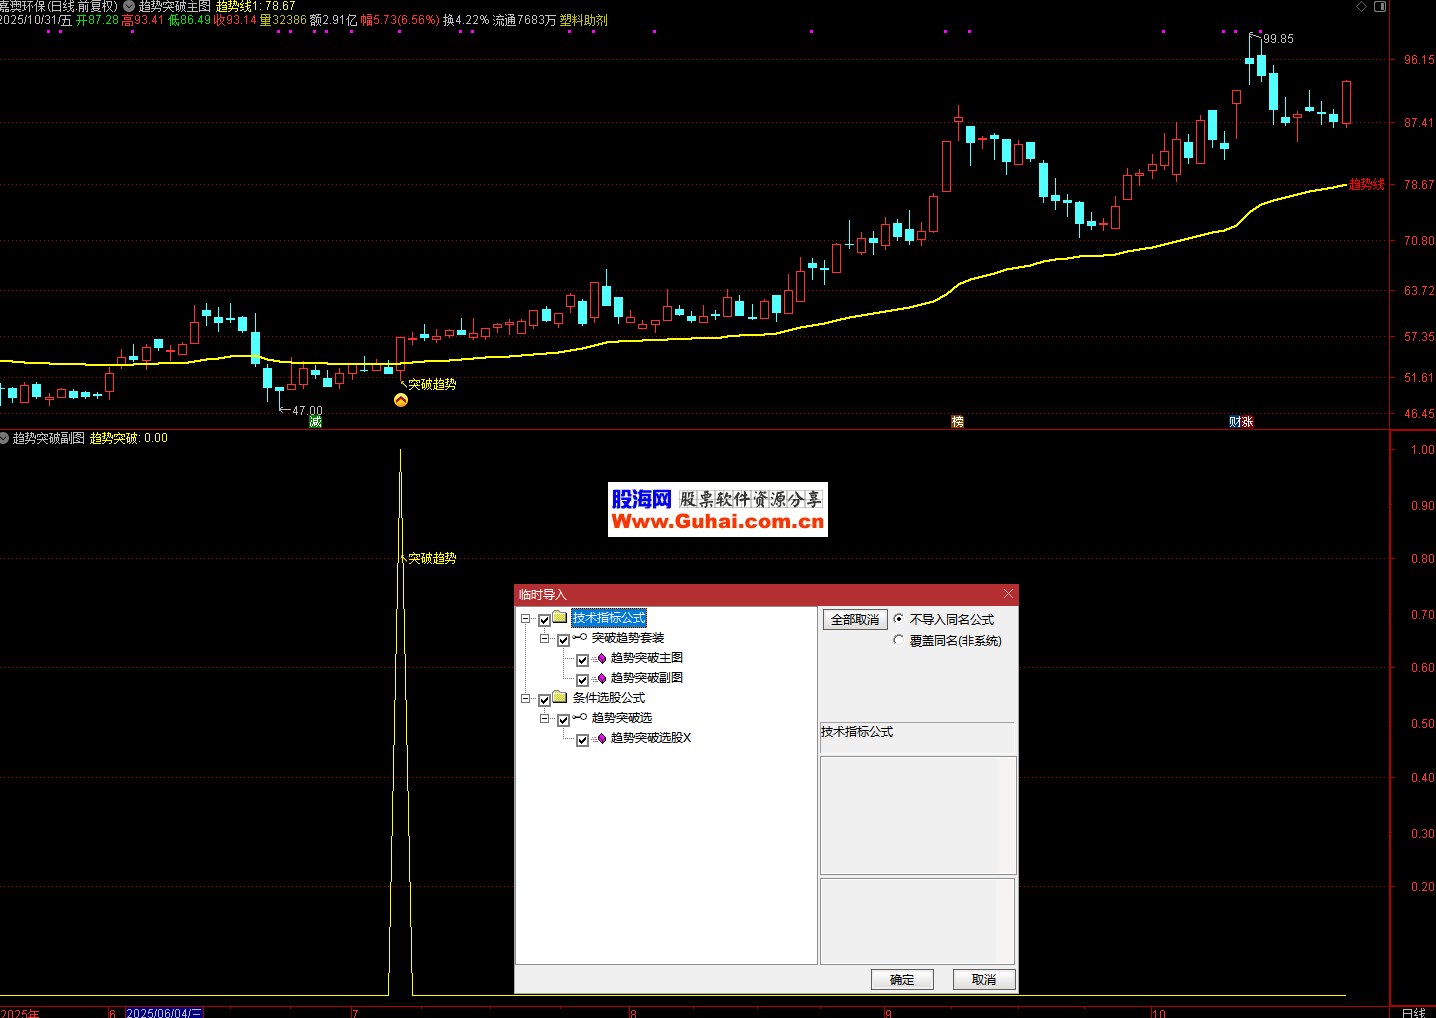Select 覆盖同名(非系统) radio option
Image resolution: width=1436 pixels, height=1018 pixels.
click(898, 640)
